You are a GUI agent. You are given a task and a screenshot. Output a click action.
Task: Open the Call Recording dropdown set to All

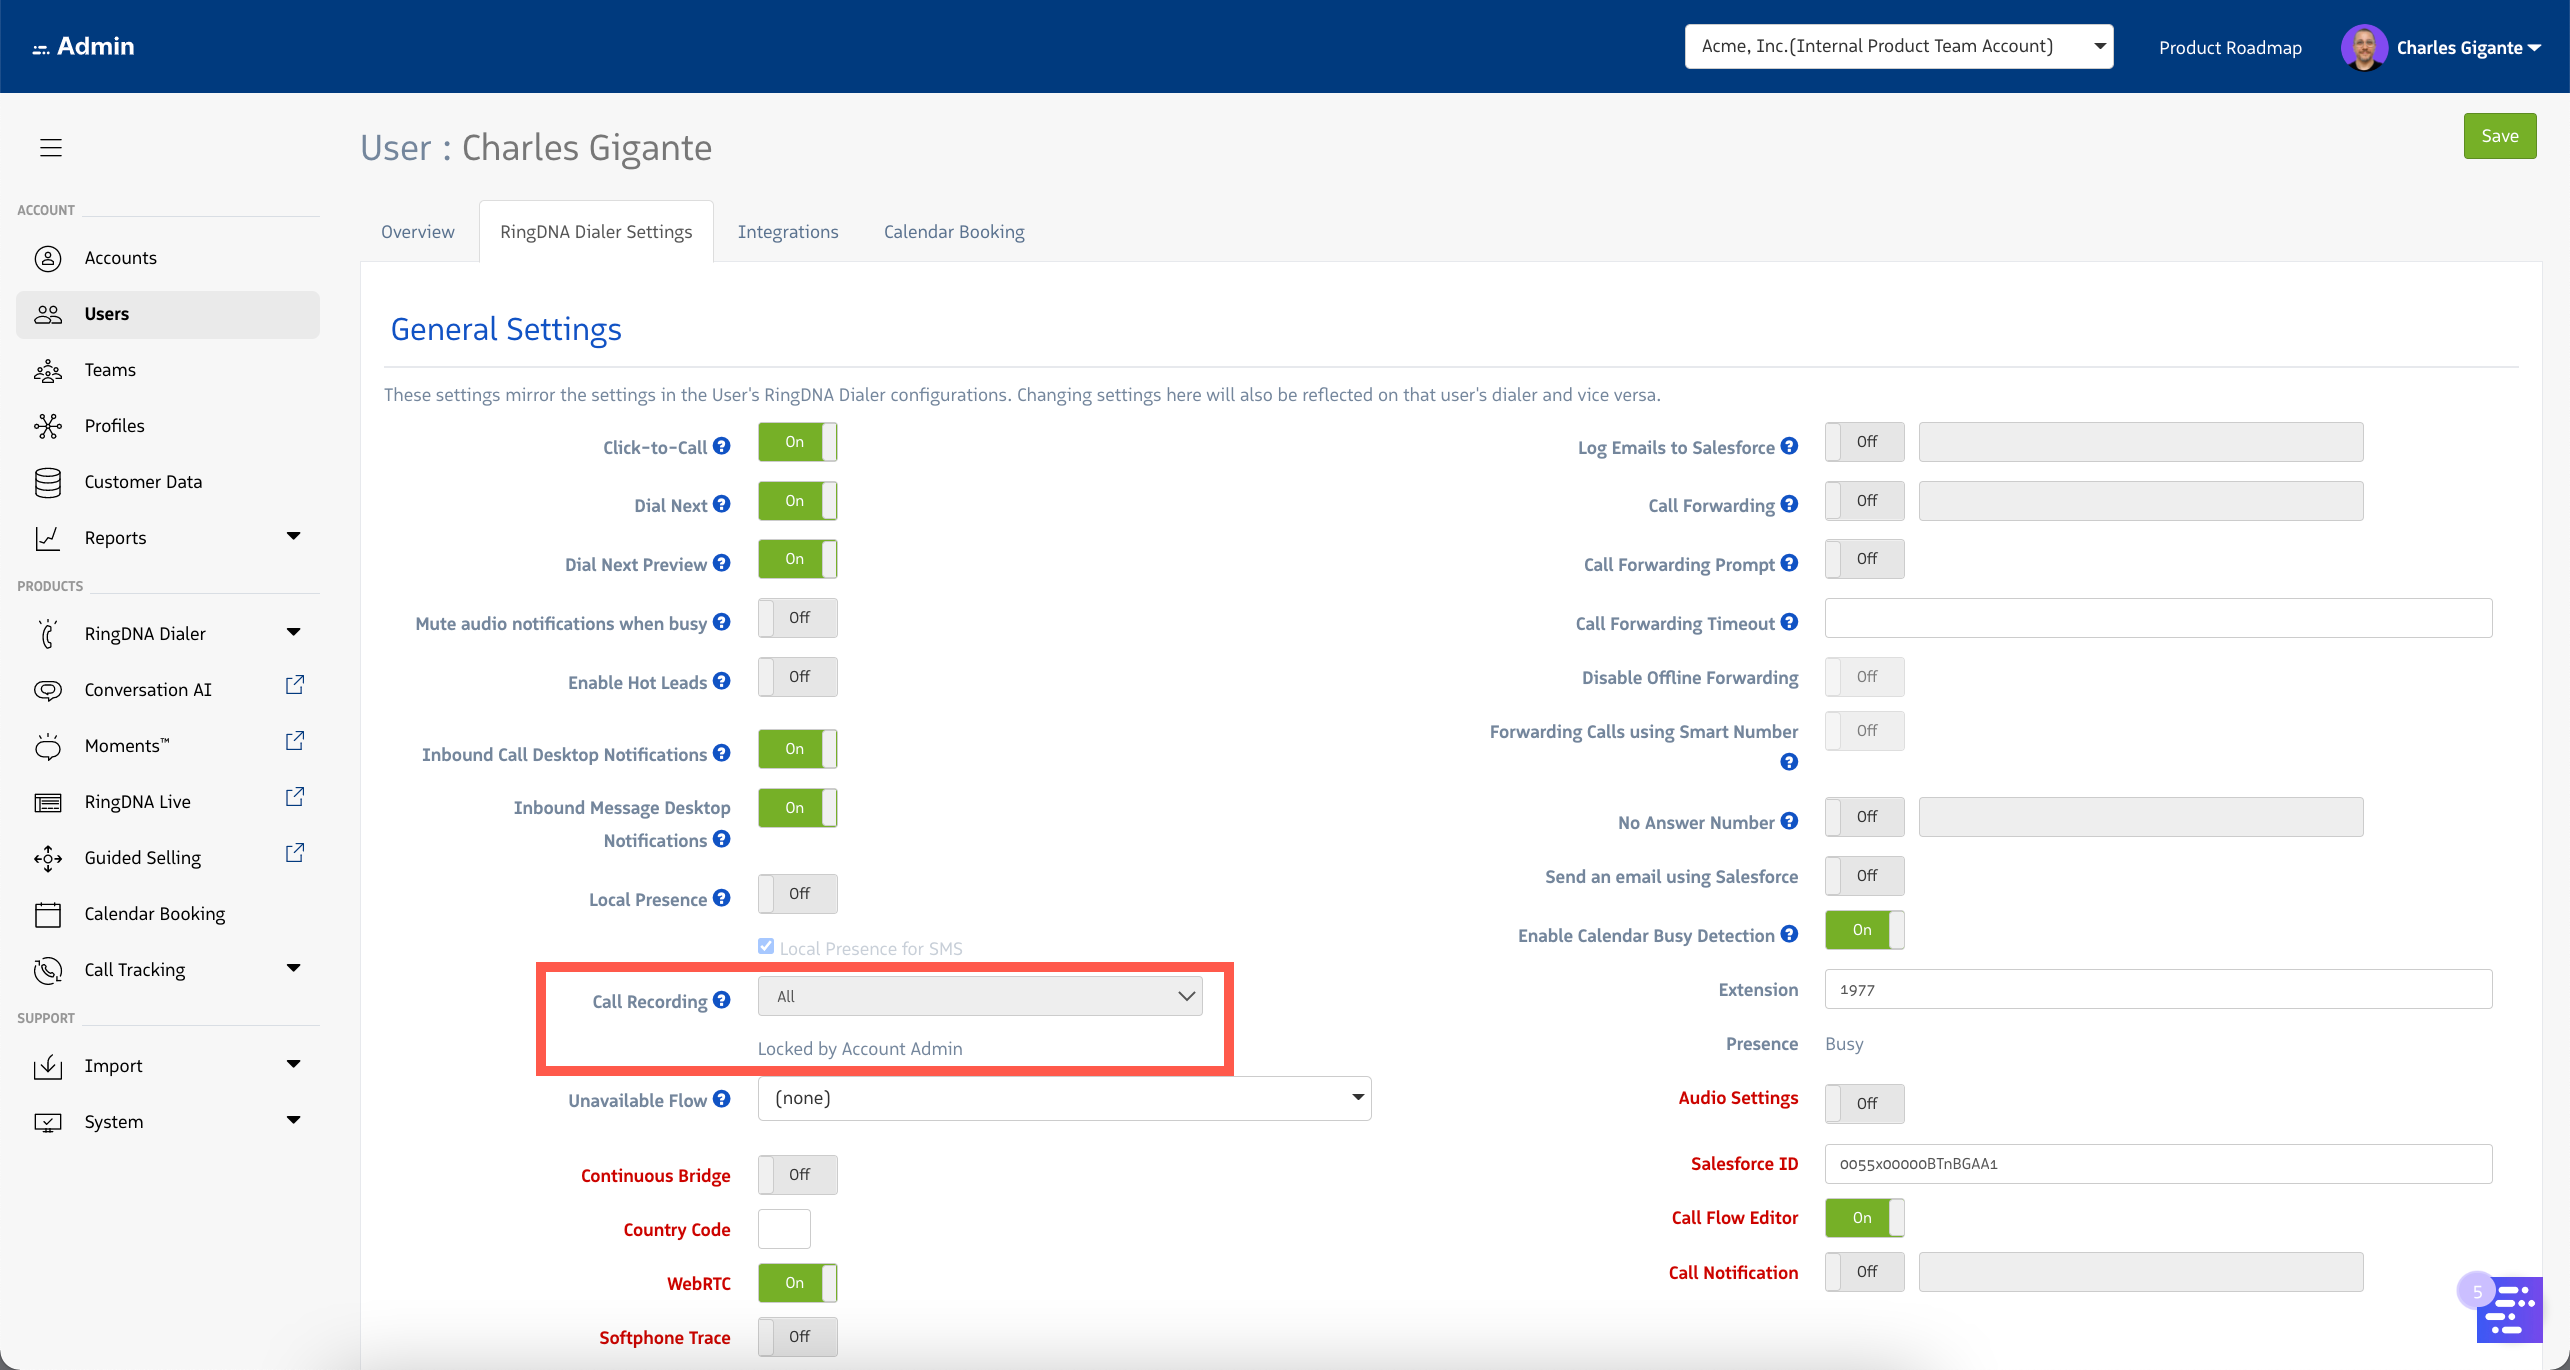tap(979, 995)
